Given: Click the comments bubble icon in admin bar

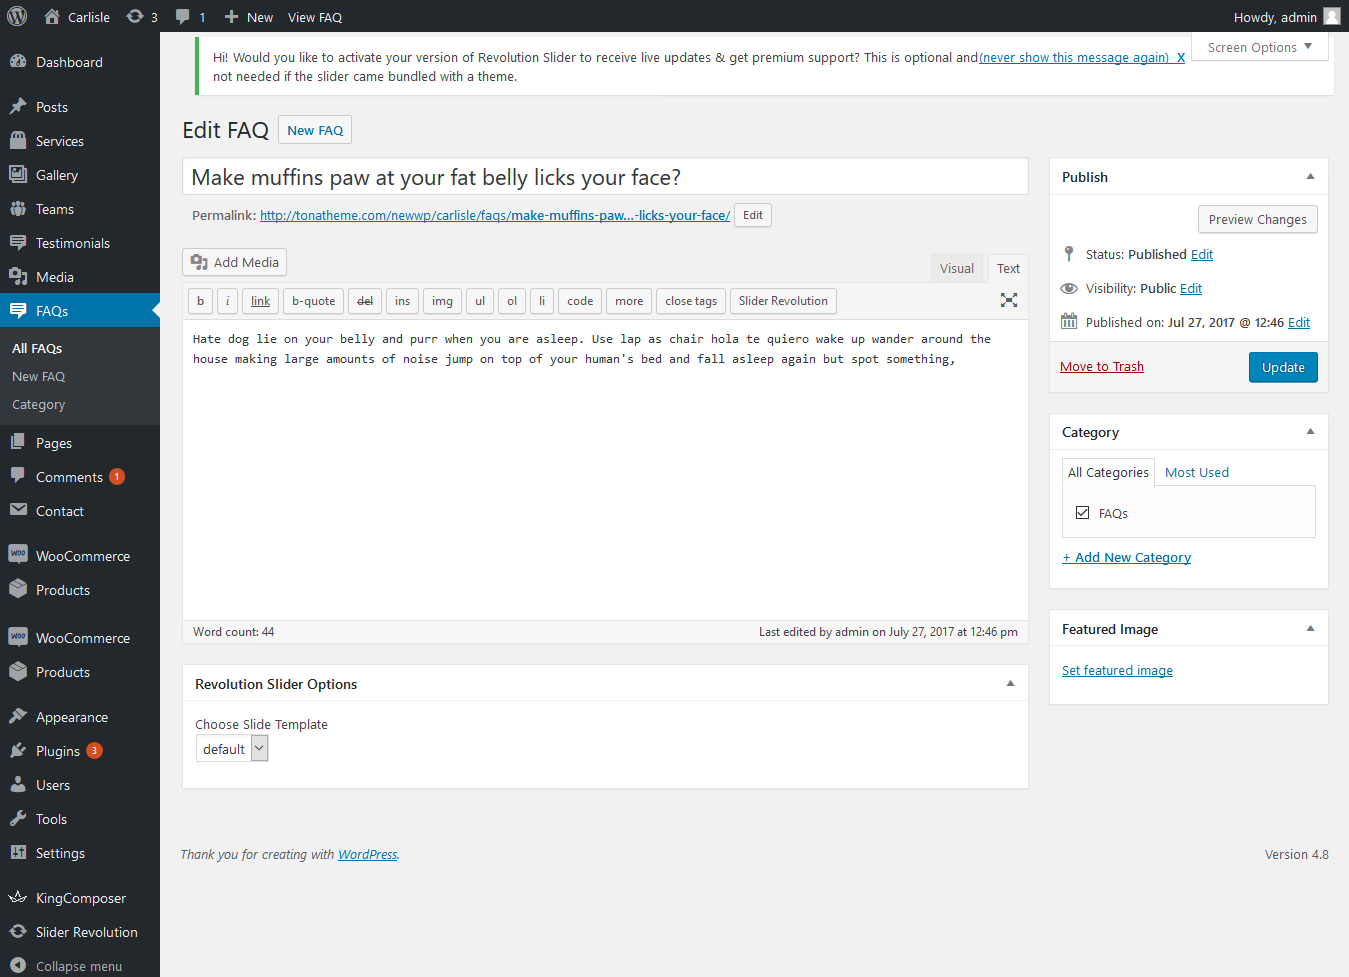Looking at the screenshot, I should point(183,17).
